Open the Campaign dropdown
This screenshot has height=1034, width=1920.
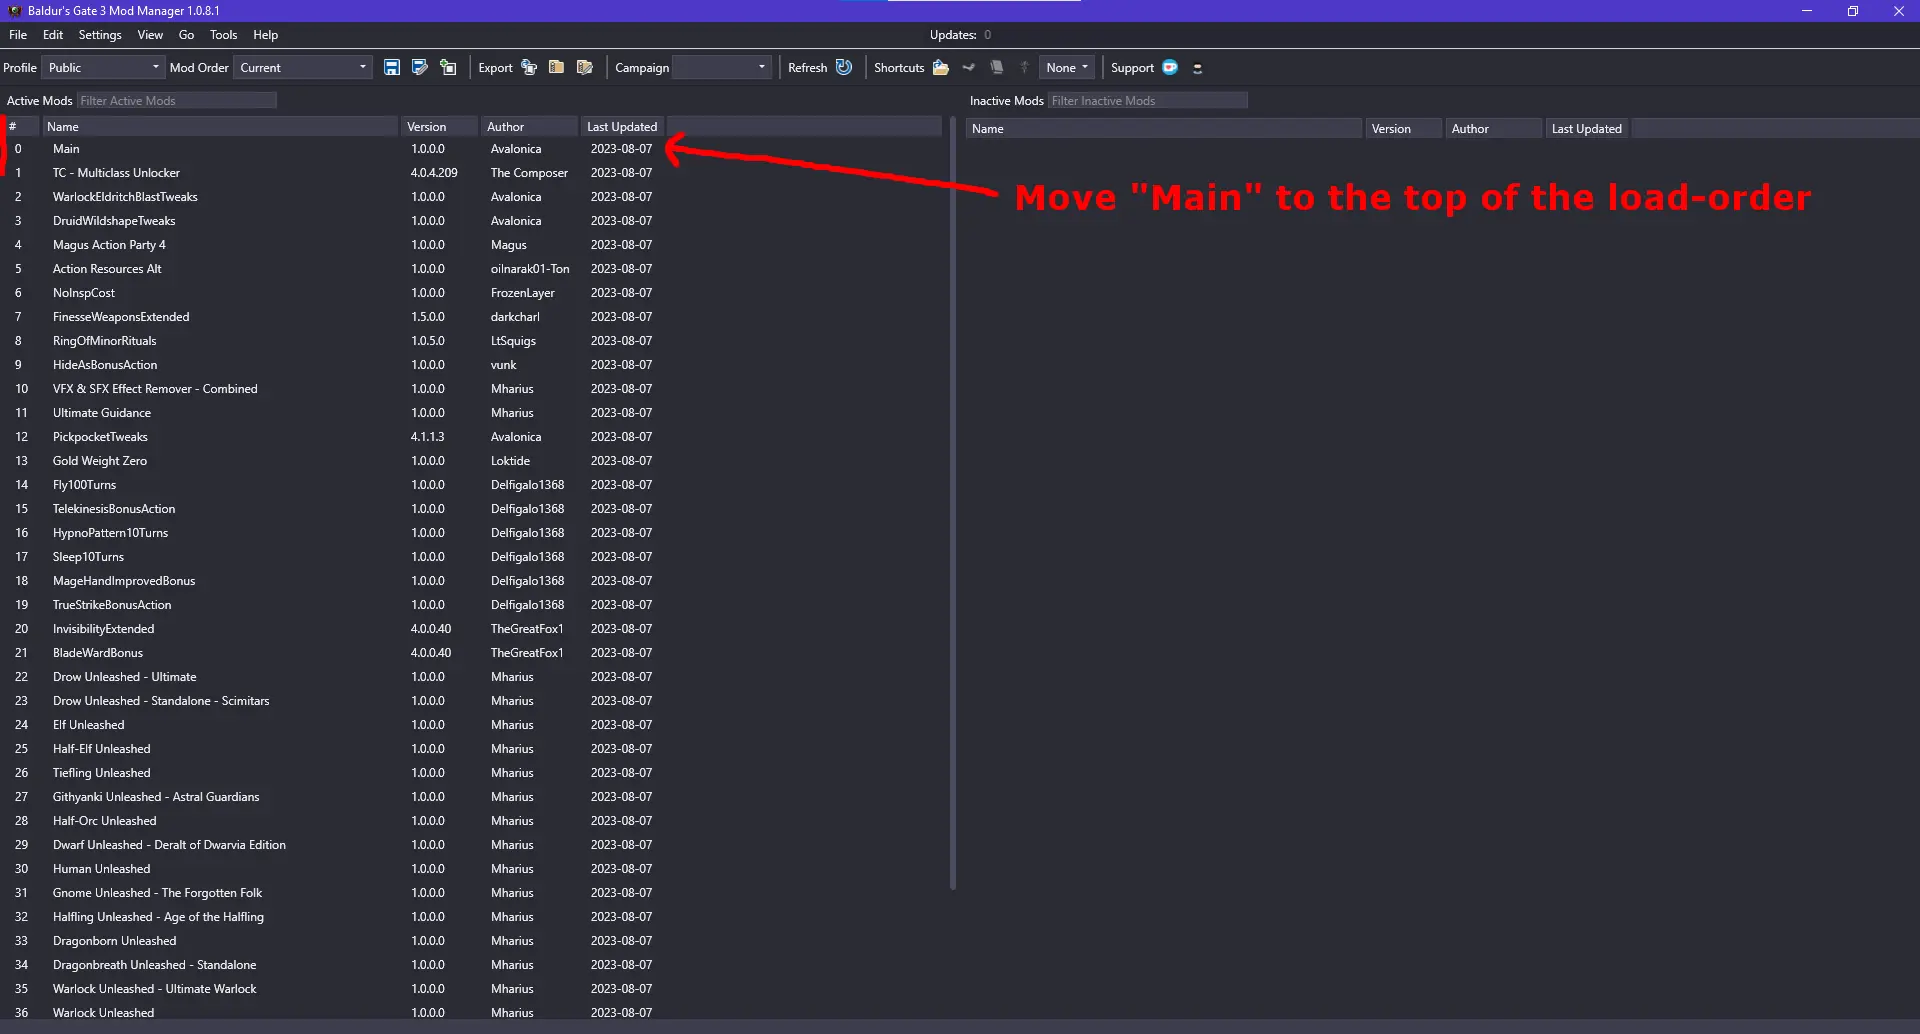[x=722, y=67]
